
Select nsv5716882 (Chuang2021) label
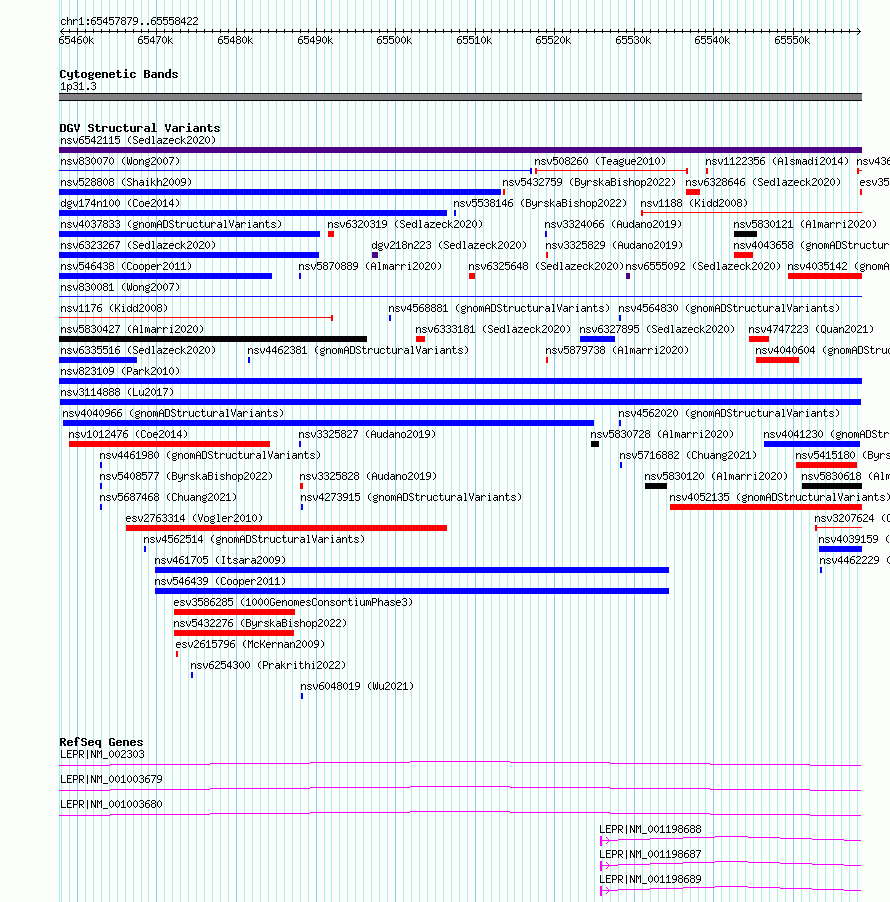(688, 456)
